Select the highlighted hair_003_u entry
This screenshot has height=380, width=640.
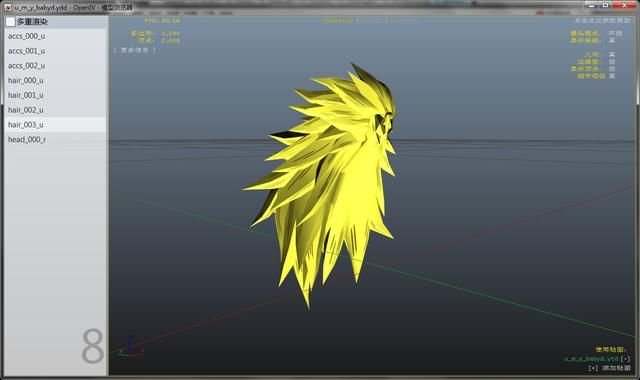[55, 124]
